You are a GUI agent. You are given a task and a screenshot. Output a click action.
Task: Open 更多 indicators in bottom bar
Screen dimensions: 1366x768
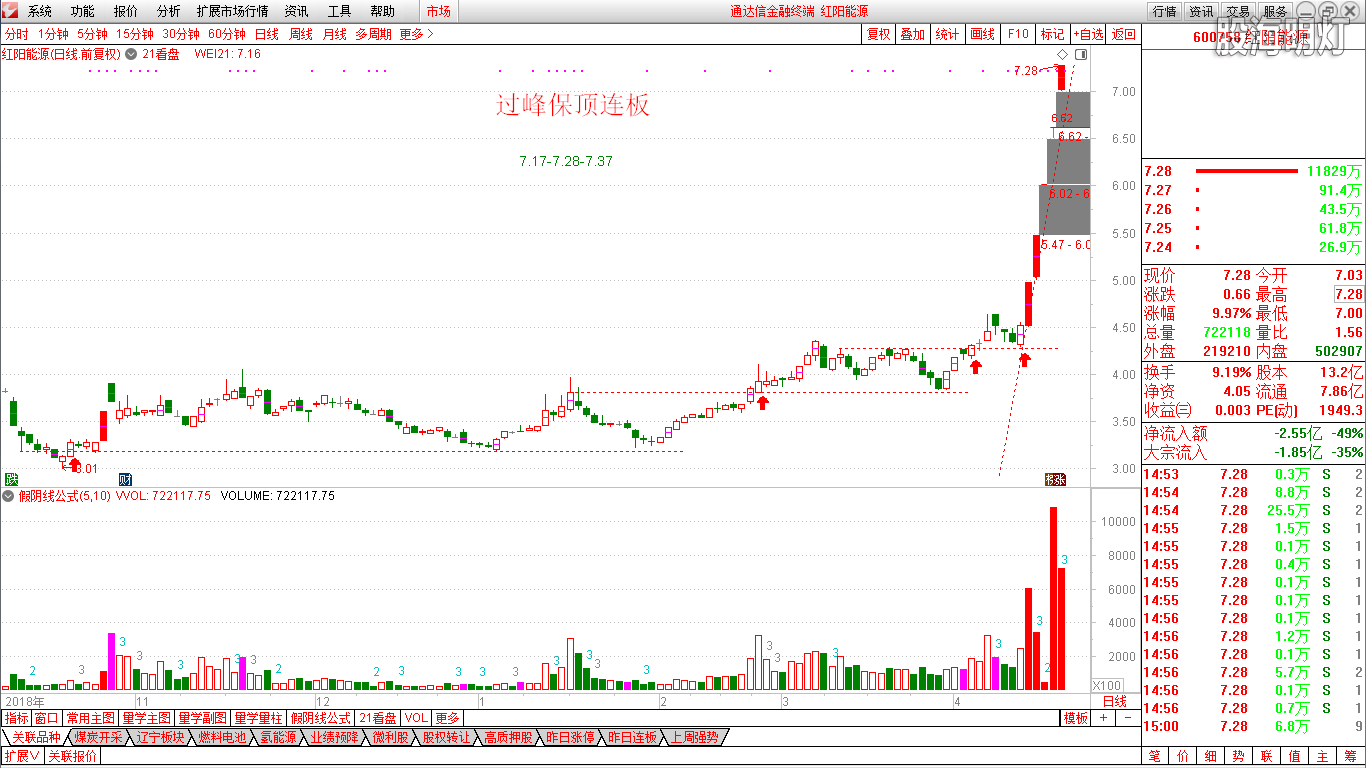pyautogui.click(x=447, y=718)
